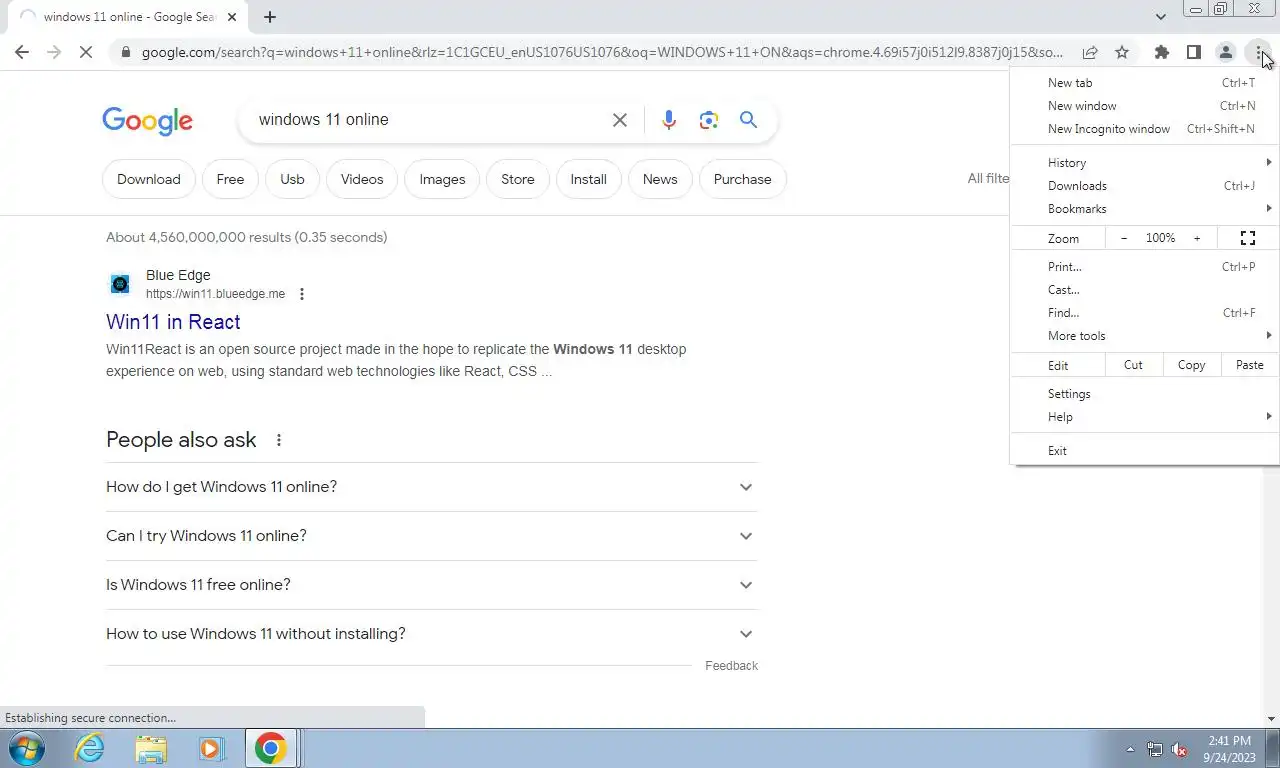Click Chrome icon in taskbar
Viewport: 1280px width, 768px height.
click(x=270, y=748)
